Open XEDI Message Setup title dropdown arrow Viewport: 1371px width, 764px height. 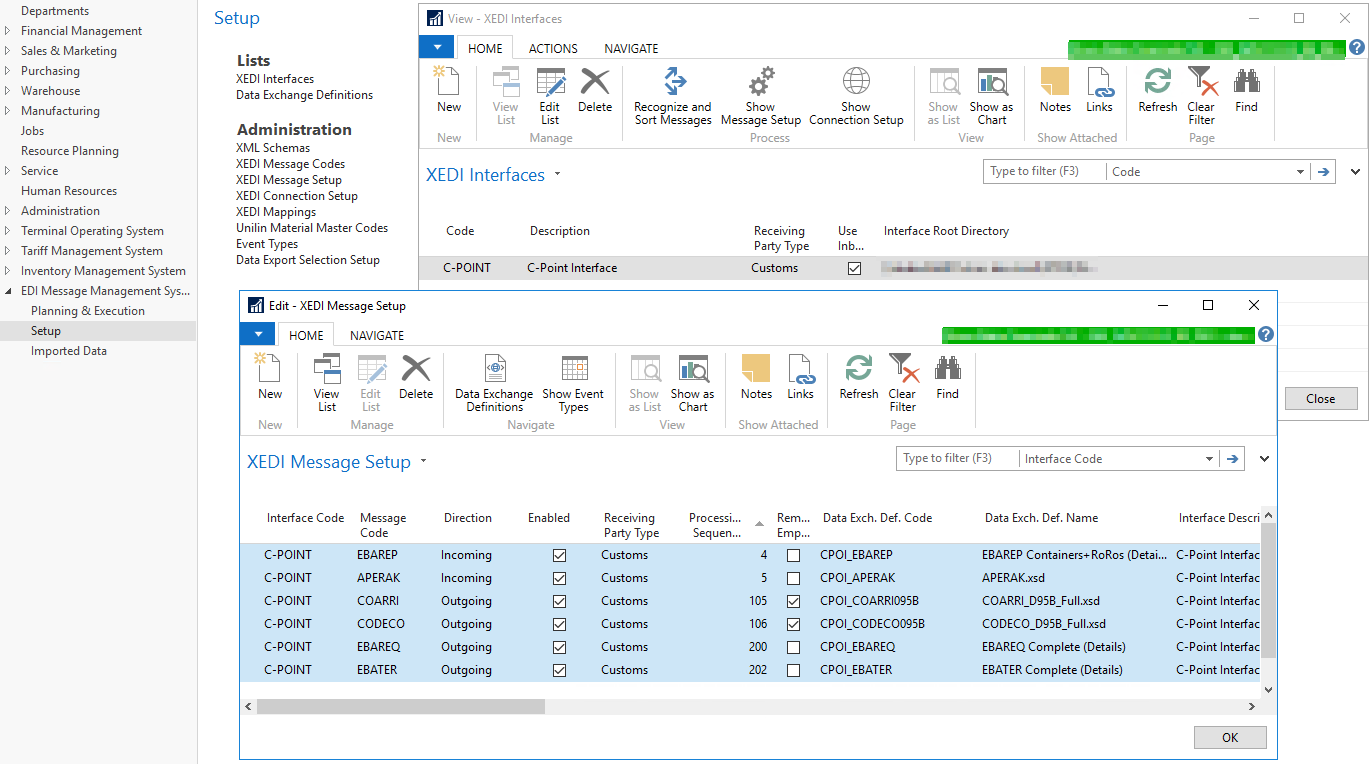(423, 461)
